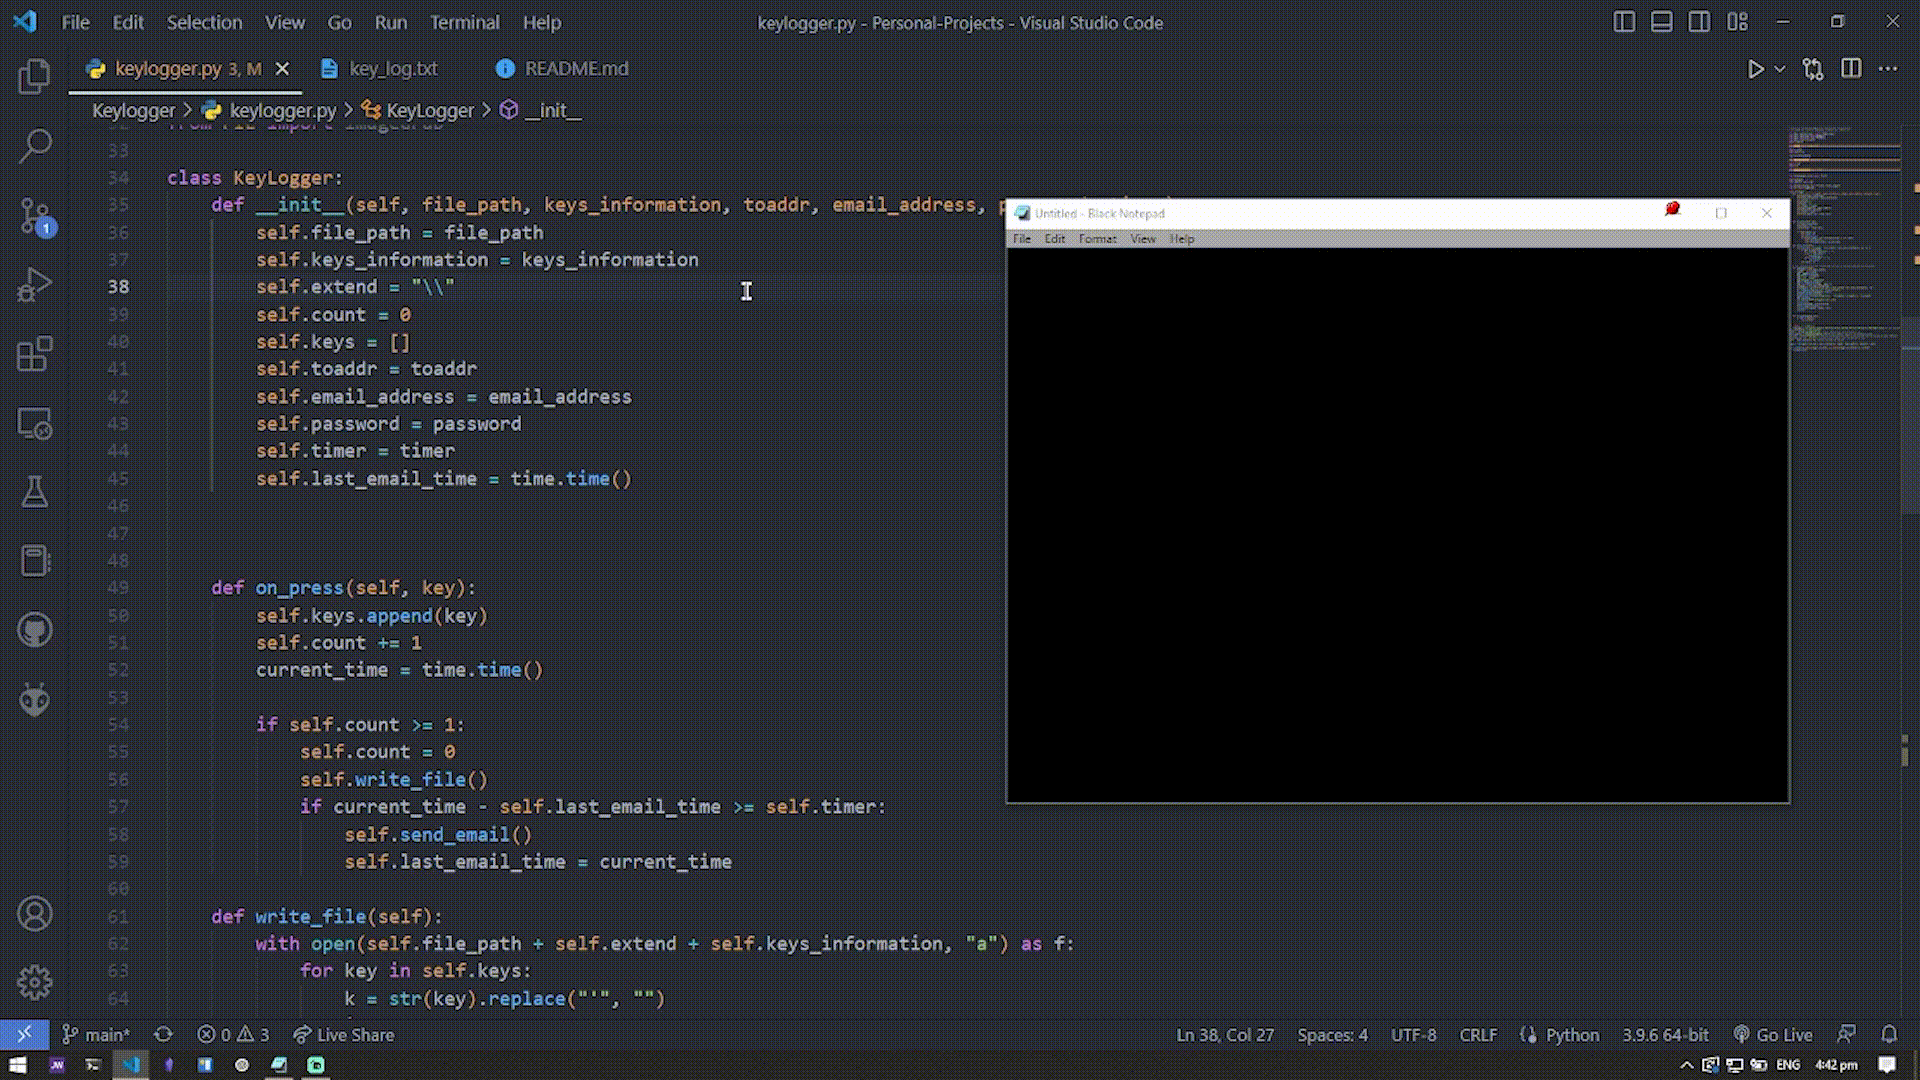Open the Explorer view in activity bar
This screenshot has width=1920, height=1080.
[x=34, y=77]
